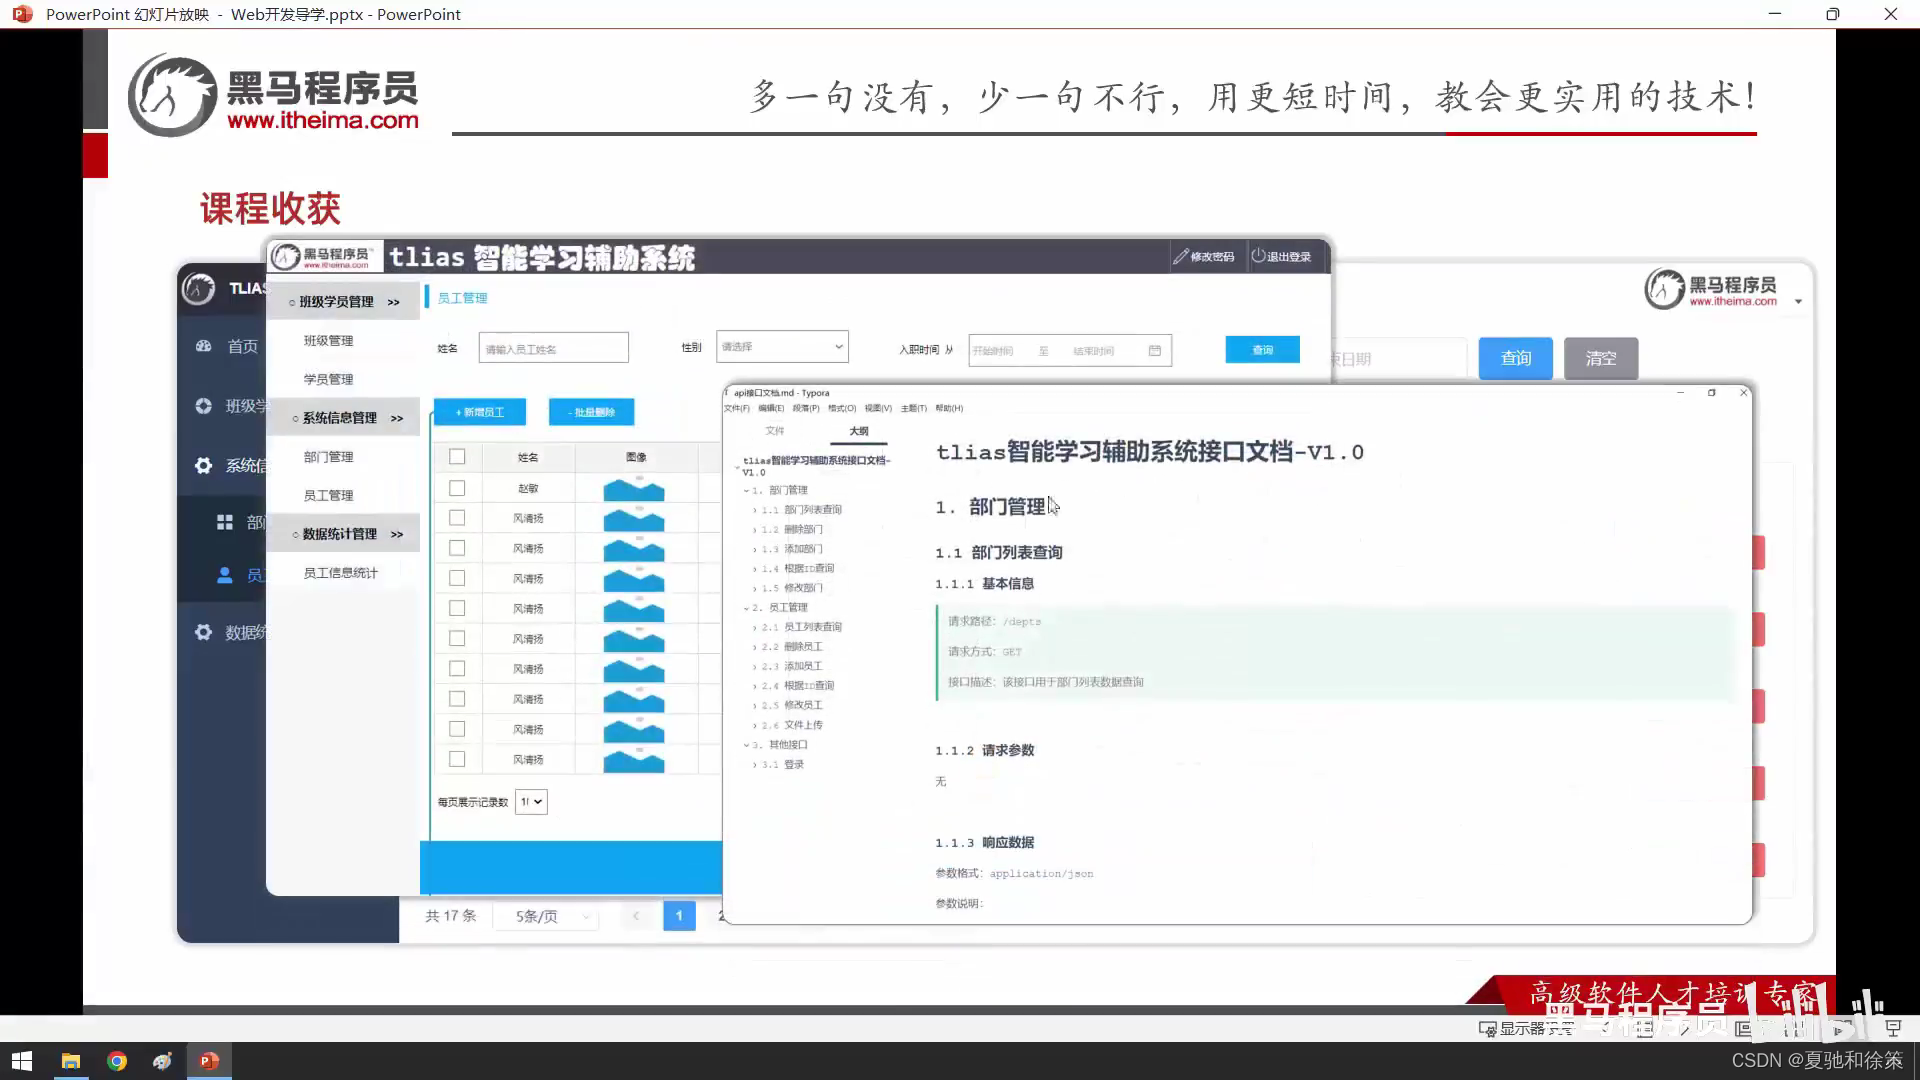Image resolution: width=1920 pixels, height=1080 pixels.
Task: Click the TLIAS round logo in dark sidebar
Action: tap(199, 288)
